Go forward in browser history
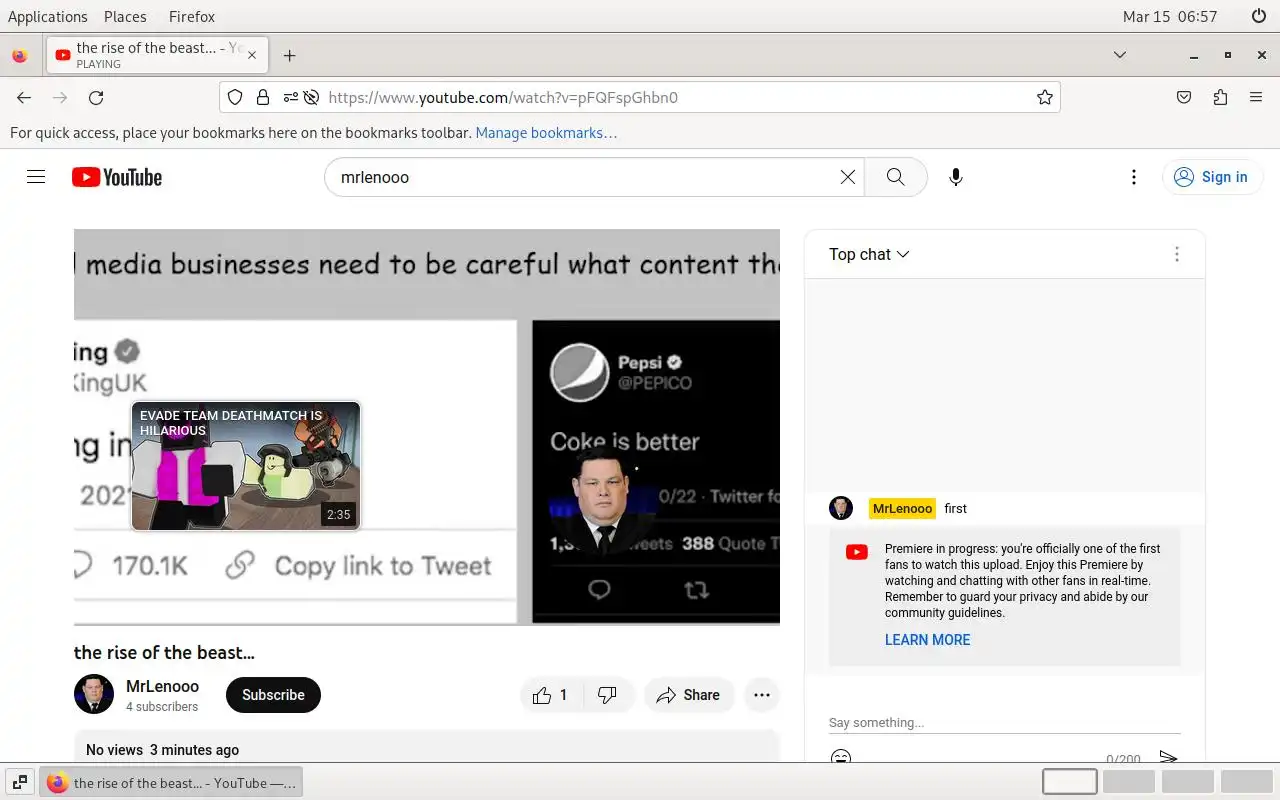This screenshot has width=1280, height=800. point(60,97)
